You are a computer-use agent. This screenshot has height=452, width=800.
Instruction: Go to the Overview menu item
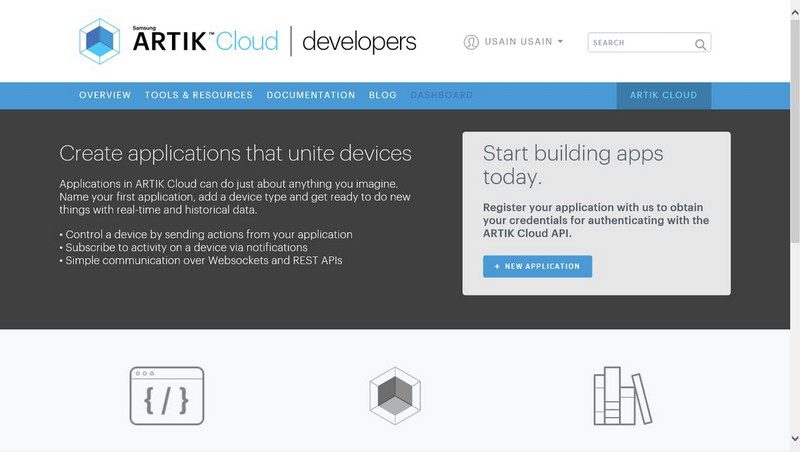[105, 95]
